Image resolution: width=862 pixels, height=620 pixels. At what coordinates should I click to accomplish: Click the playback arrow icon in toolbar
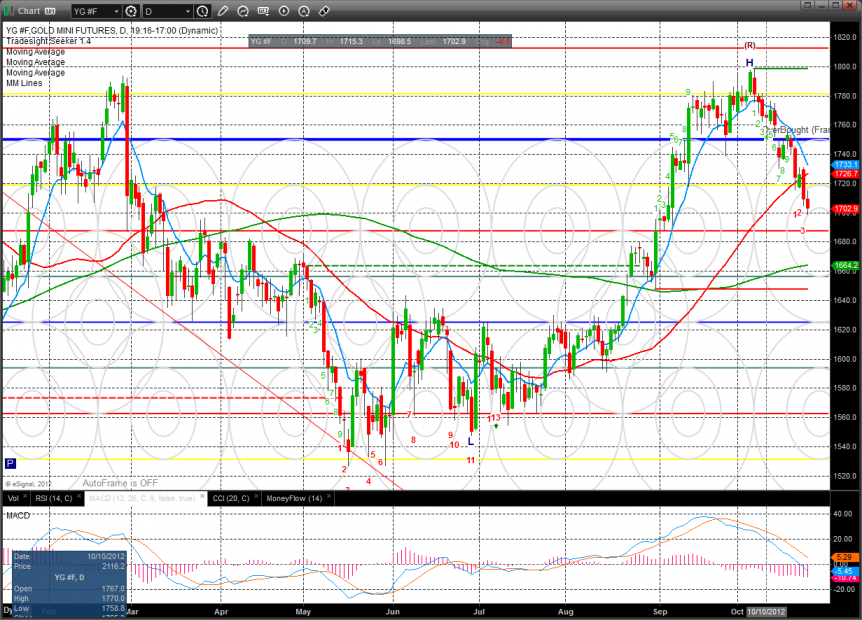pos(284,11)
